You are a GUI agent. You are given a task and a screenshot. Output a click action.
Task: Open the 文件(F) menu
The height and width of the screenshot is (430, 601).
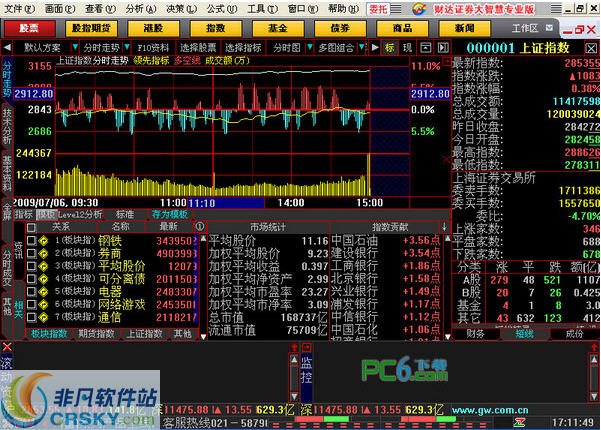point(19,8)
